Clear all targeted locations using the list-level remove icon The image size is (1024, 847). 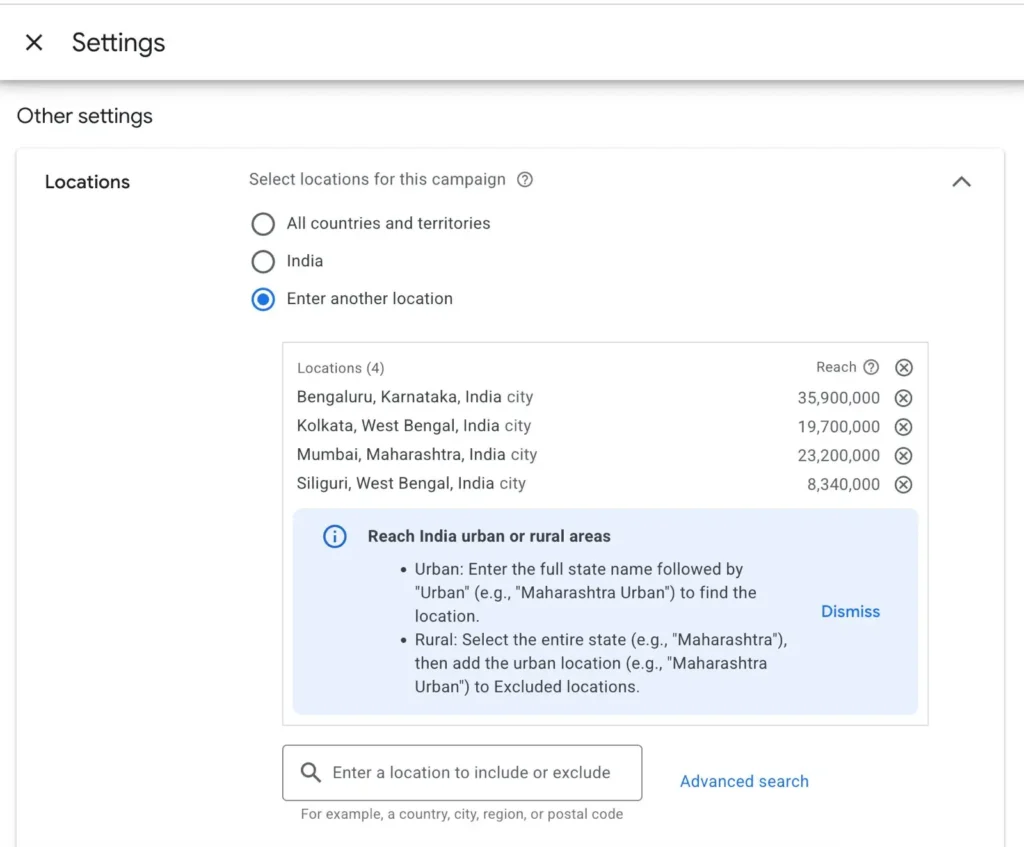click(x=904, y=367)
